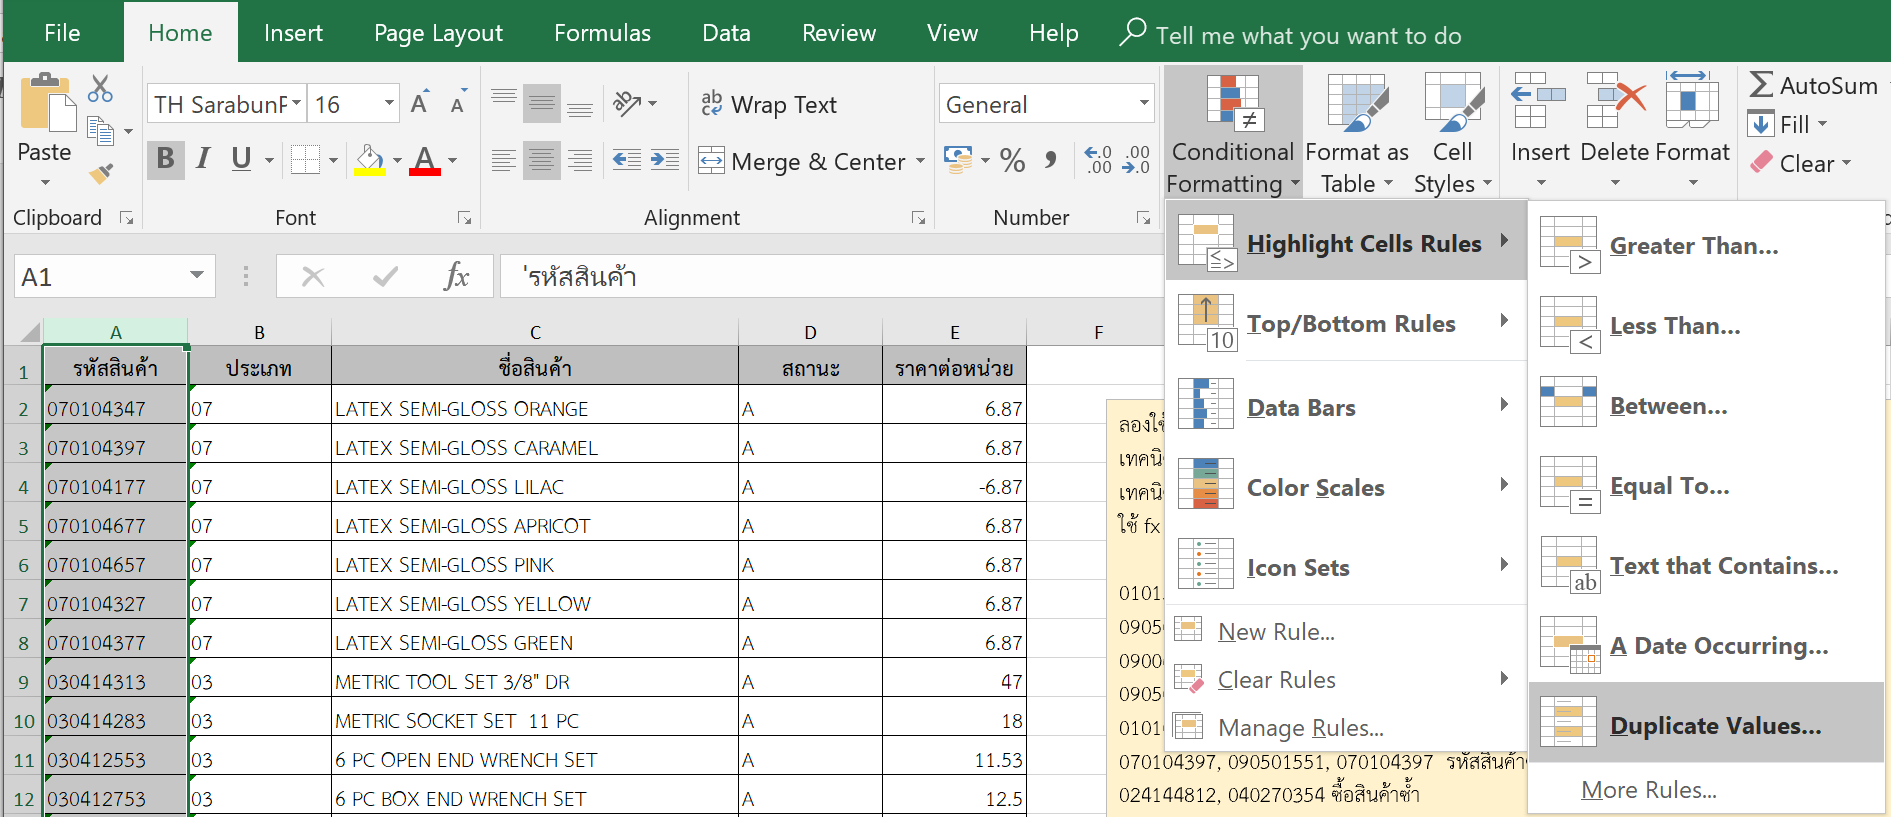Click the Conditional Formatting button
This screenshot has width=1891, height=817.
click(x=1233, y=132)
